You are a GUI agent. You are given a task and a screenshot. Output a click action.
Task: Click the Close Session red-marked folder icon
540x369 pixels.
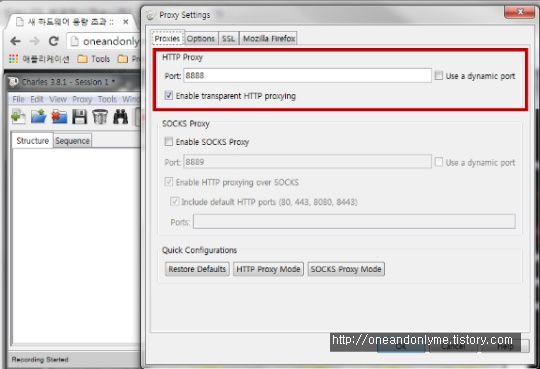[x=59, y=117]
